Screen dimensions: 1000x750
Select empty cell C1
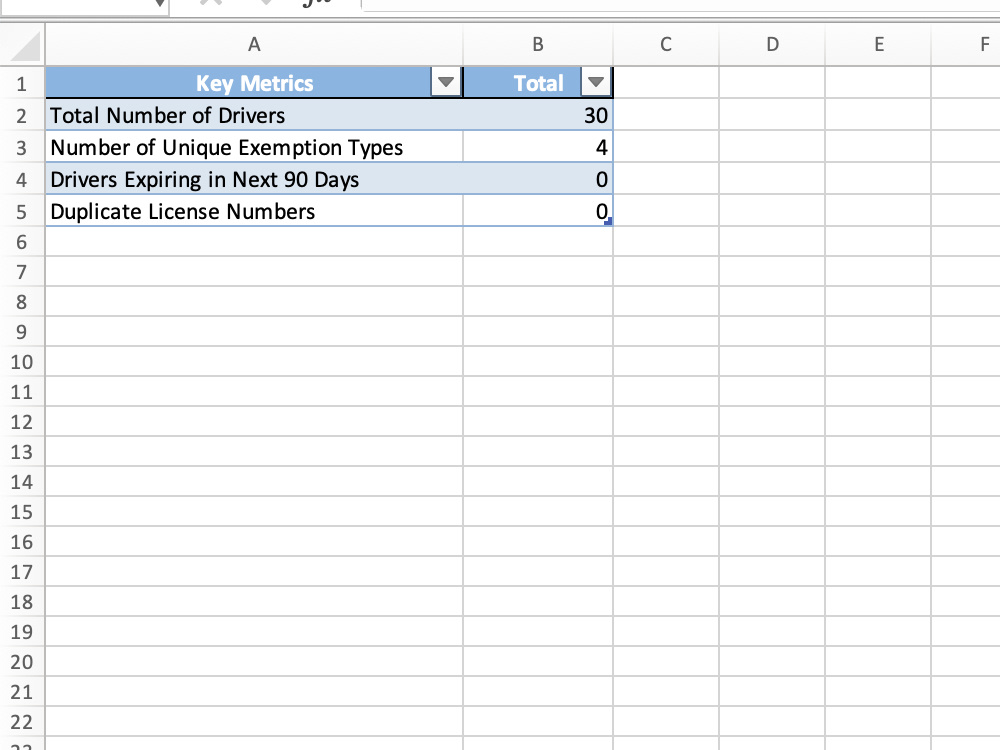[666, 83]
